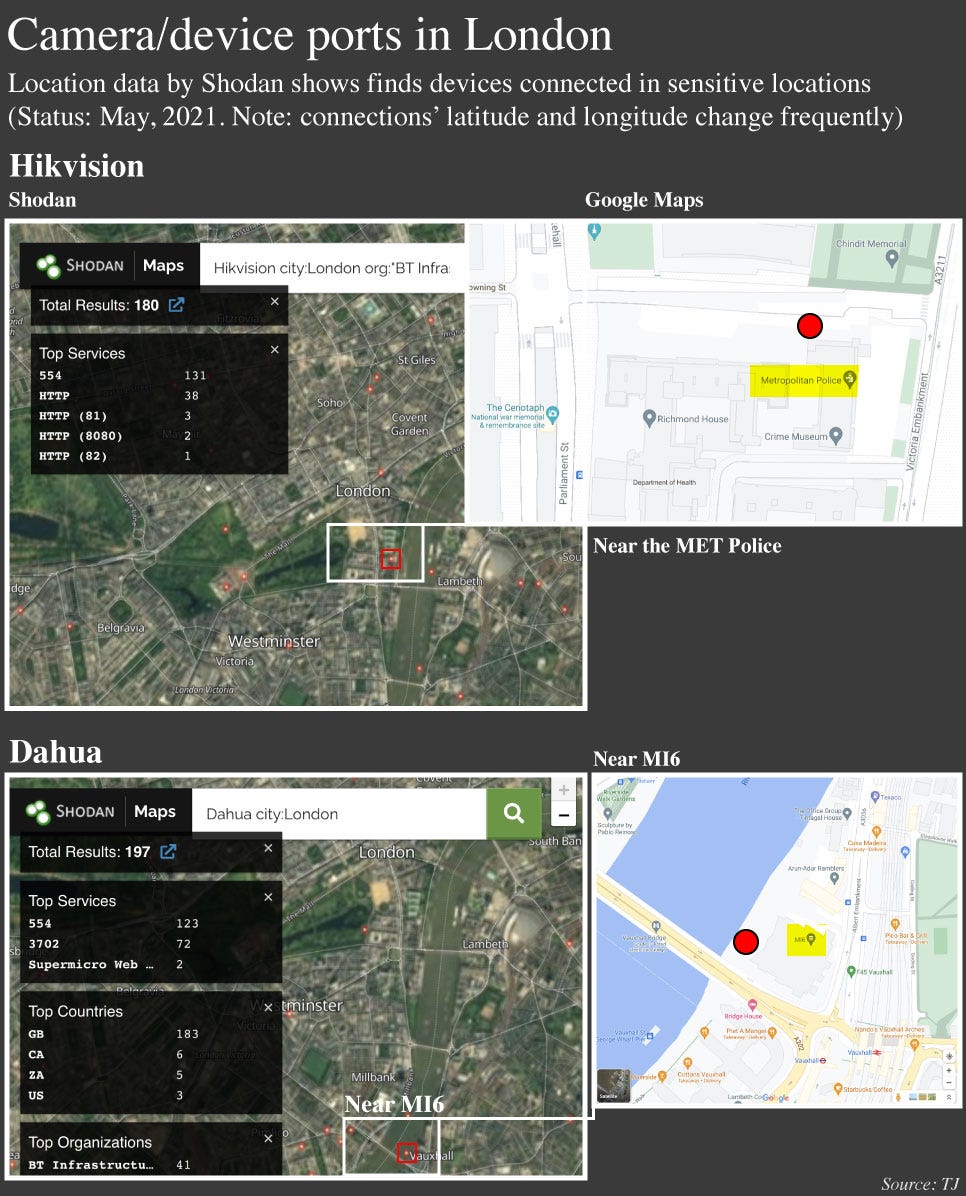Select the BT Infrastructu… organization row

pos(110,1165)
